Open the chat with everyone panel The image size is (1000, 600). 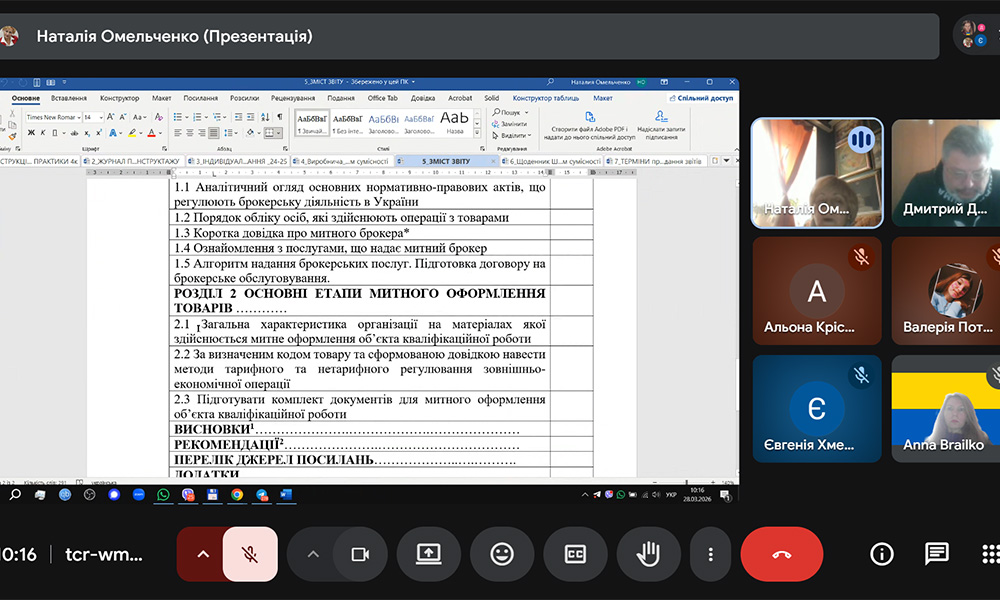(936, 554)
